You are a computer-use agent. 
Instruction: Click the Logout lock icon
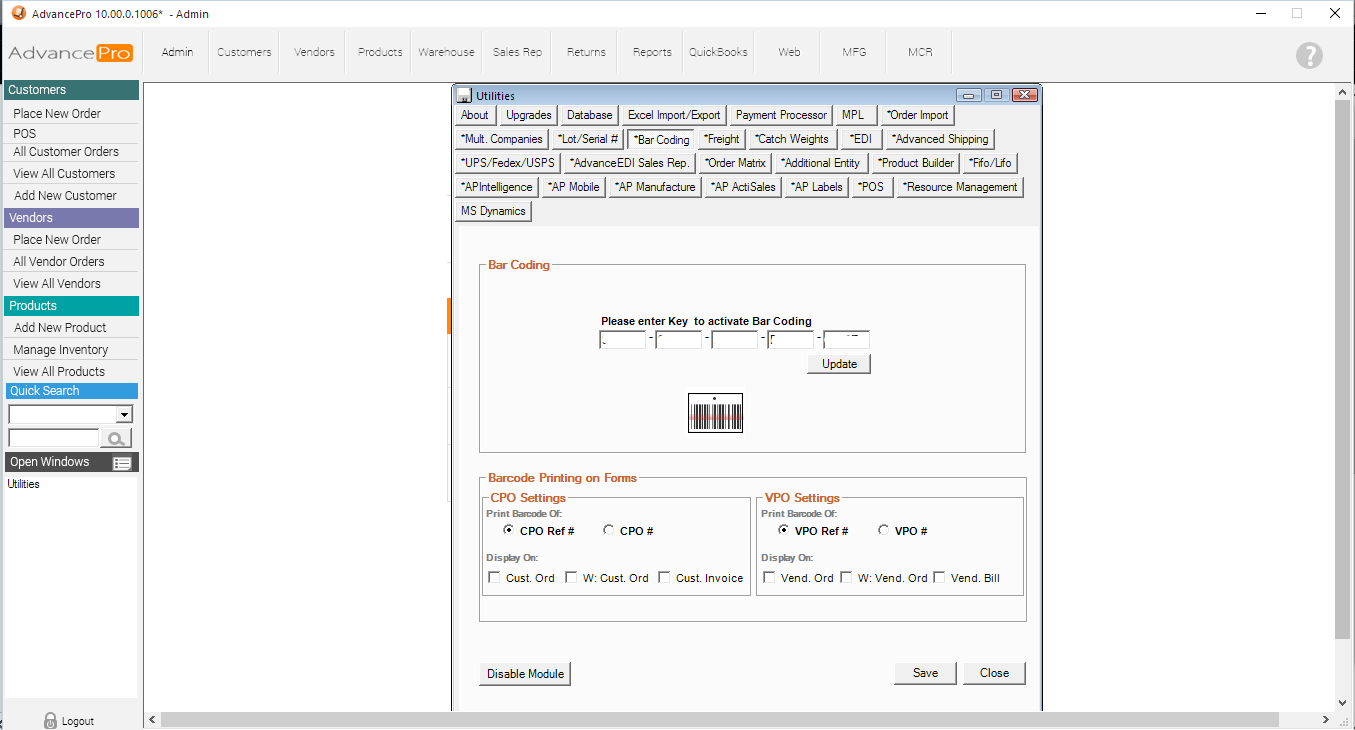pos(50,721)
